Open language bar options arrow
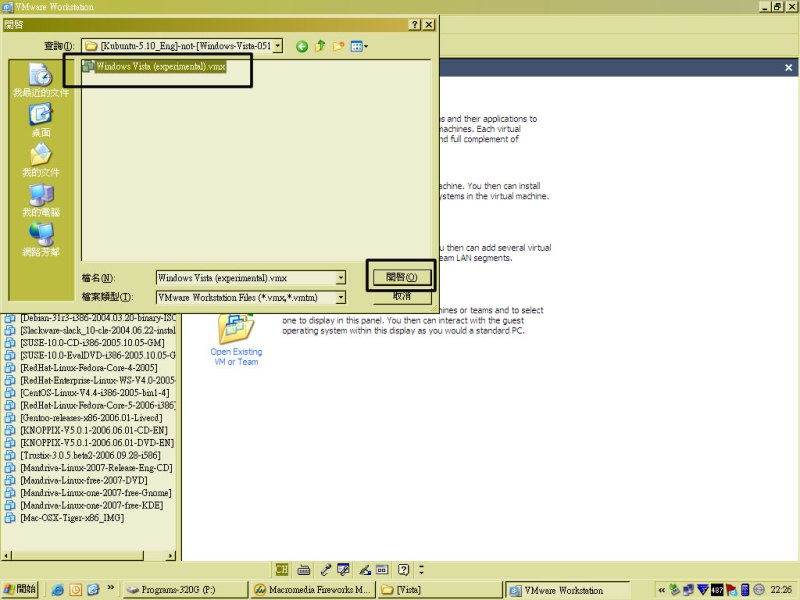The image size is (800, 600). point(421,569)
